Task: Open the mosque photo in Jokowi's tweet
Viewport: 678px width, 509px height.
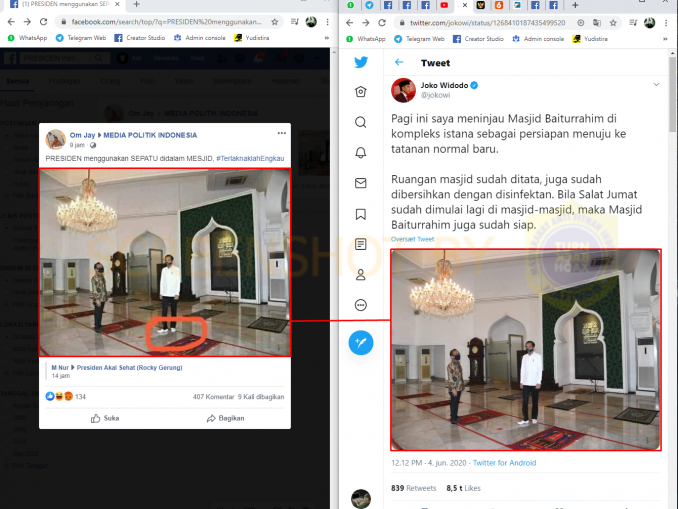Action: [x=526, y=350]
